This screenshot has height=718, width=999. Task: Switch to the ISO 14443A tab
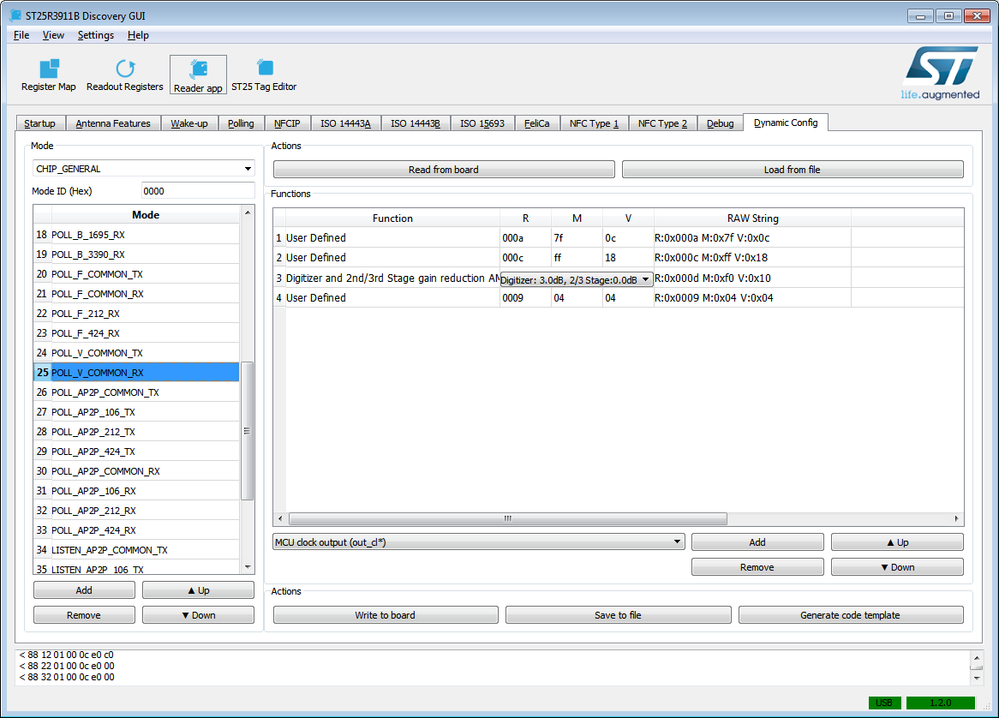[x=345, y=124]
